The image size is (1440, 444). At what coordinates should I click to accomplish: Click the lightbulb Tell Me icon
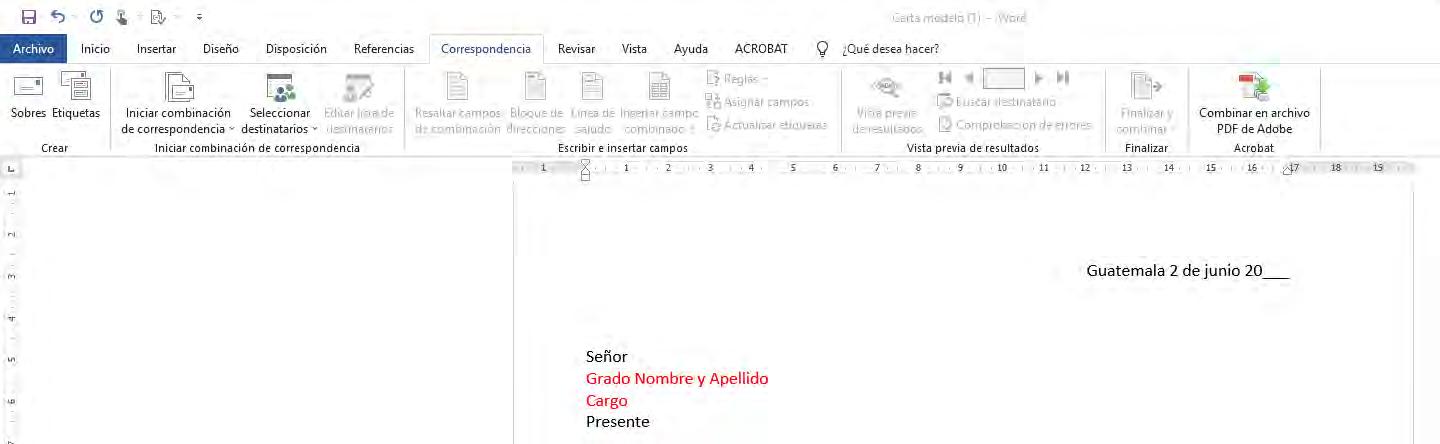823,49
